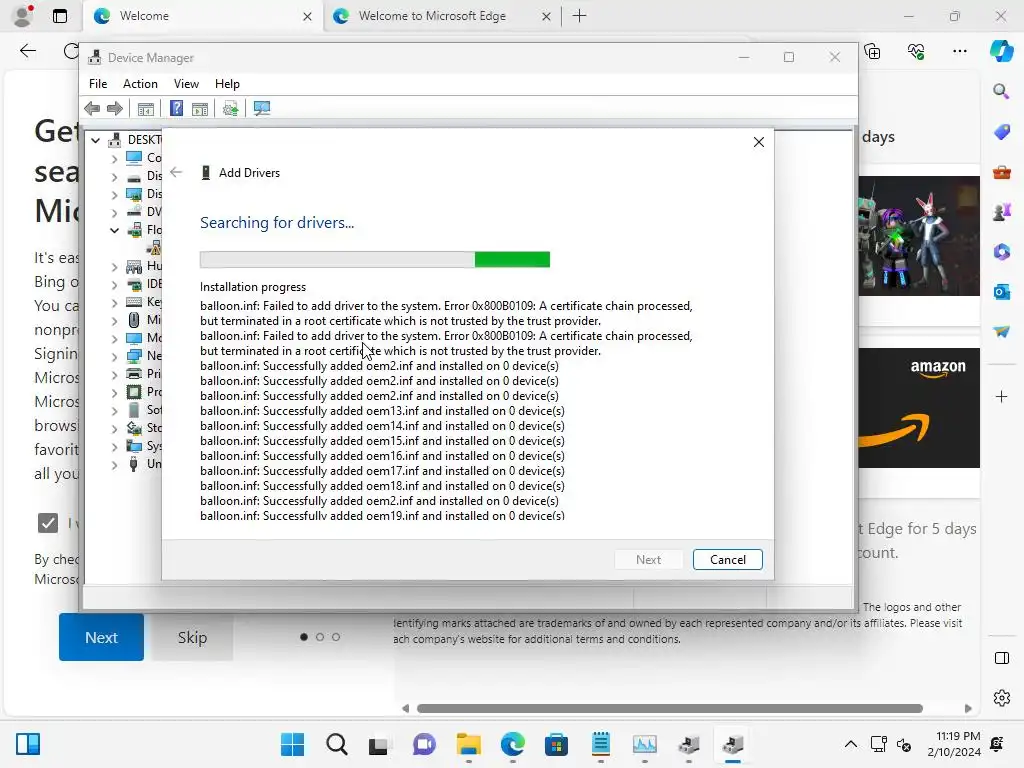
Task: Click the blue Next button on Edge page
Action: tap(101, 637)
